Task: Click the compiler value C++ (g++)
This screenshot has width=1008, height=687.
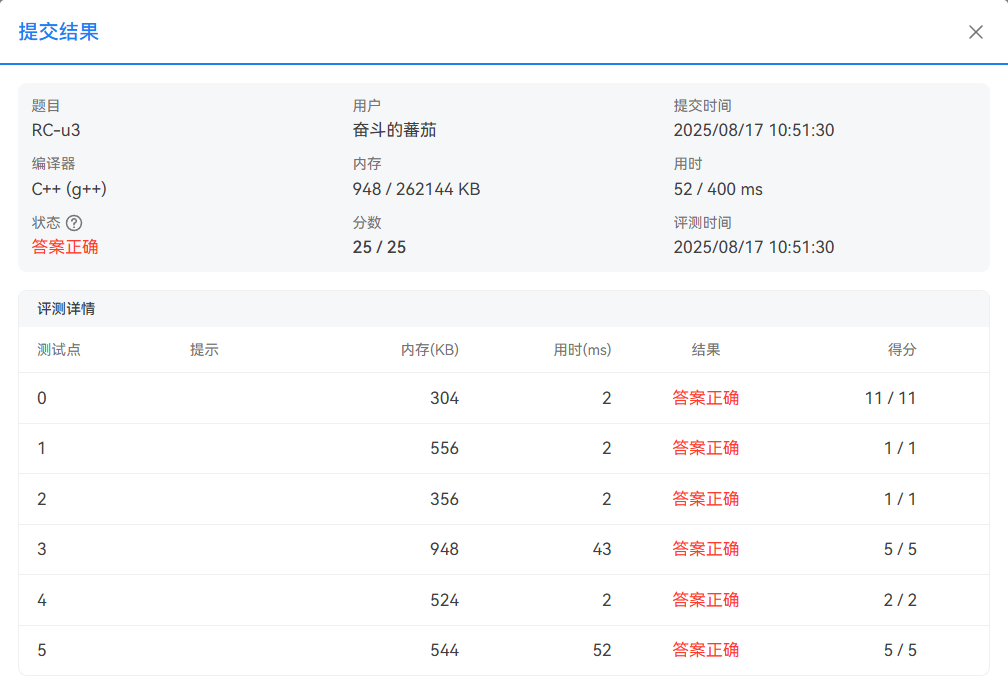Action: coord(69,189)
